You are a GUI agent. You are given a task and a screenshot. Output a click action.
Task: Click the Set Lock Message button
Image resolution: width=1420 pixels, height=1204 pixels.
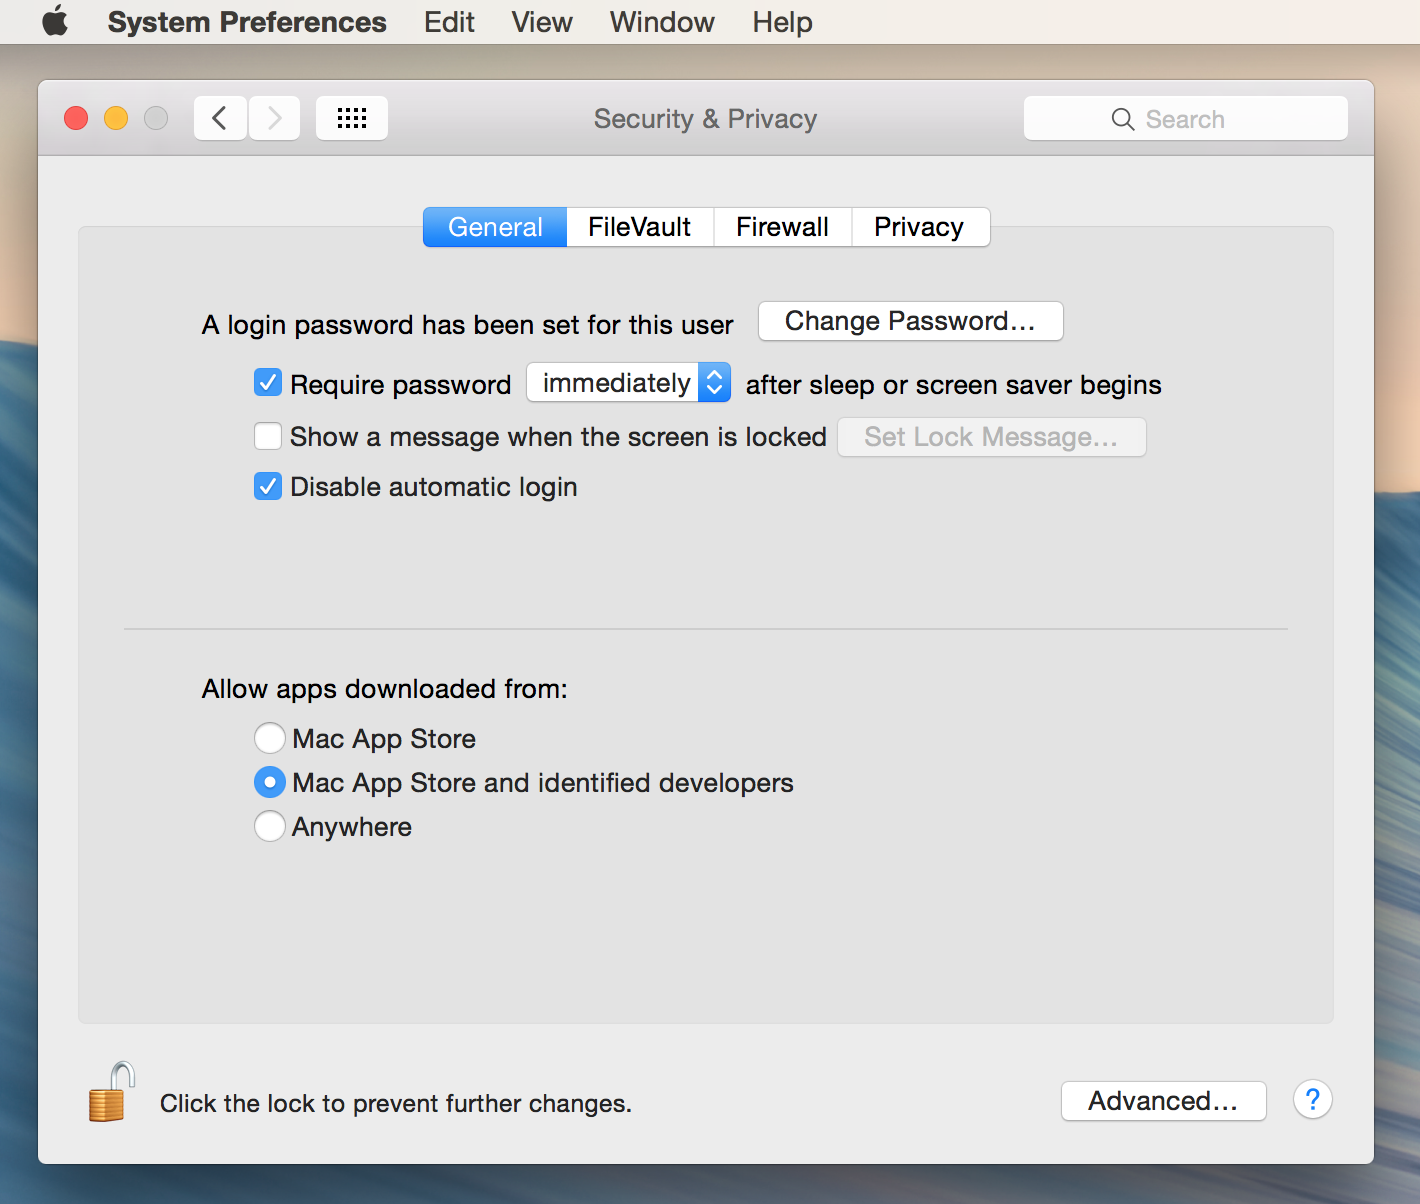(991, 437)
